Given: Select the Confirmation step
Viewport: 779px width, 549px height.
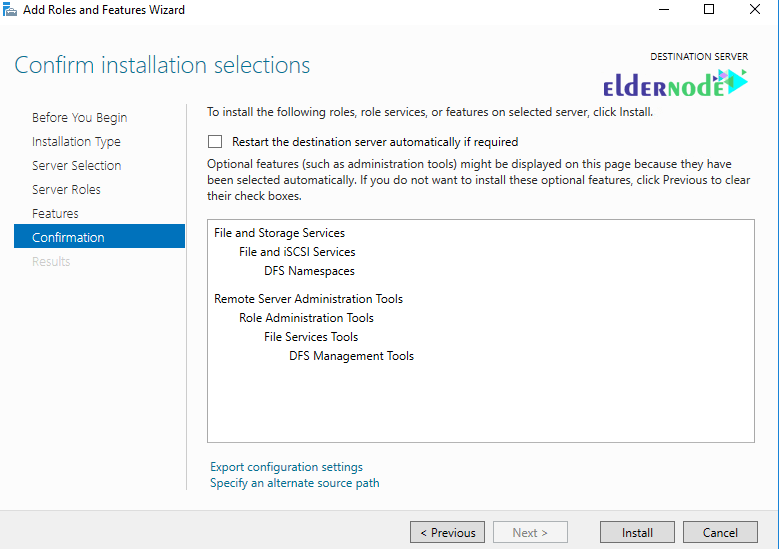Looking at the screenshot, I should tap(99, 236).
